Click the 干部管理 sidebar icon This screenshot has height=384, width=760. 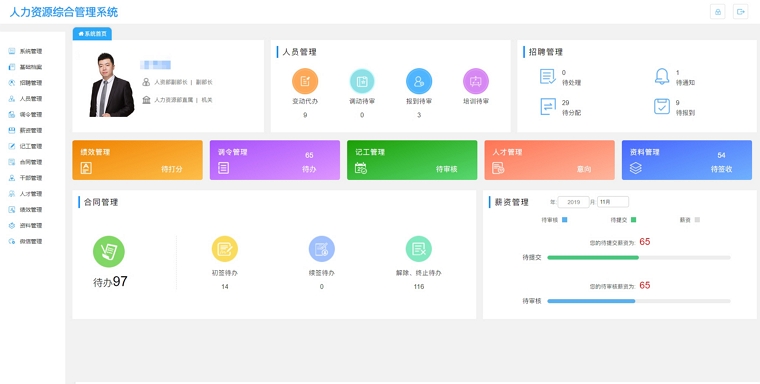(x=12, y=178)
